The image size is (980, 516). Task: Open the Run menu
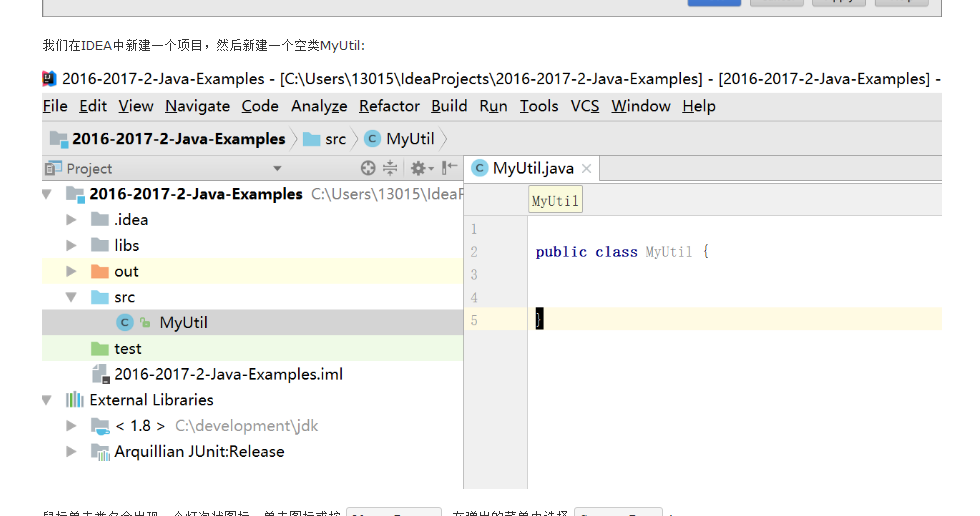pos(493,106)
